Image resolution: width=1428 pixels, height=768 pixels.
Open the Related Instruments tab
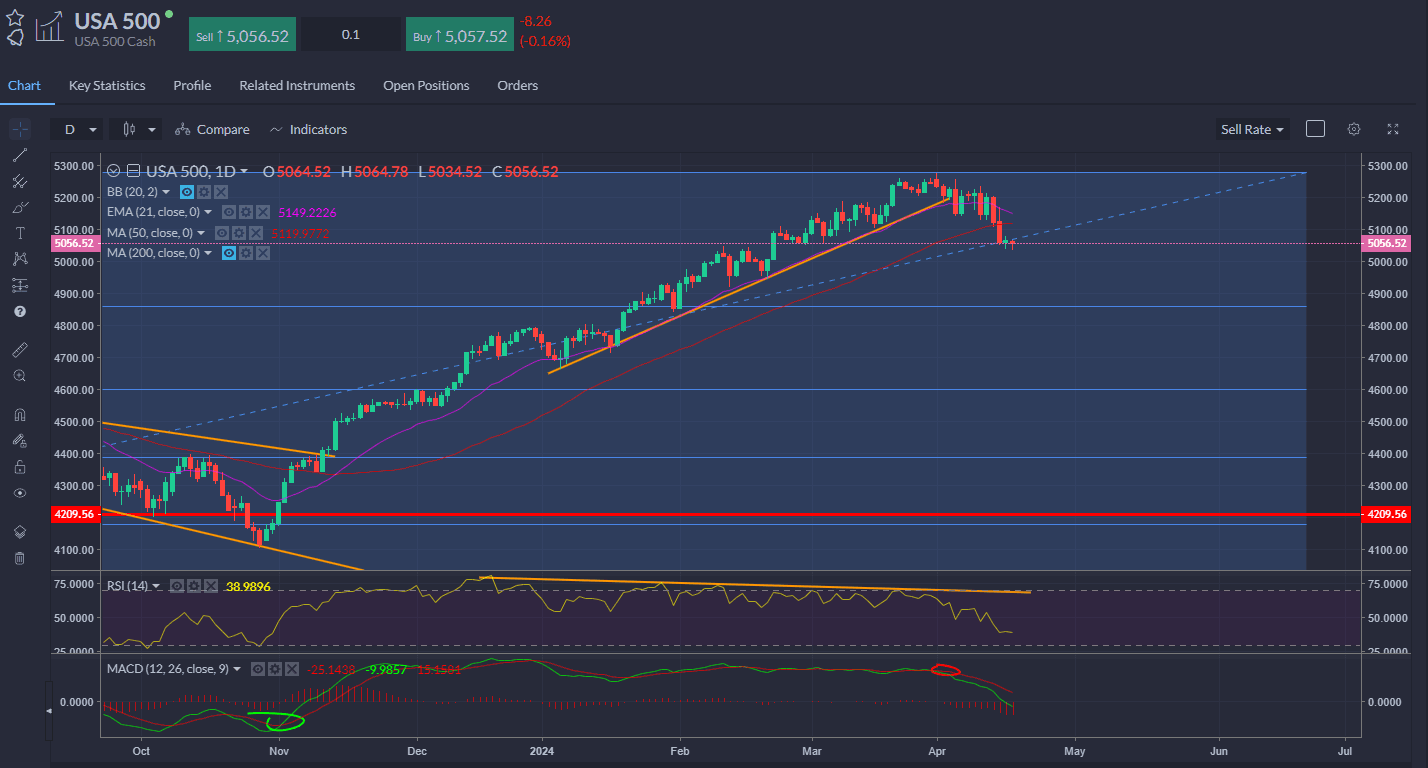(297, 86)
